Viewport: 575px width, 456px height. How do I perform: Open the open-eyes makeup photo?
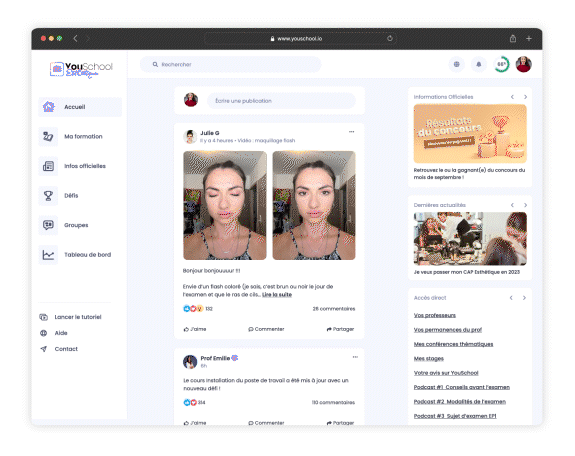314,205
